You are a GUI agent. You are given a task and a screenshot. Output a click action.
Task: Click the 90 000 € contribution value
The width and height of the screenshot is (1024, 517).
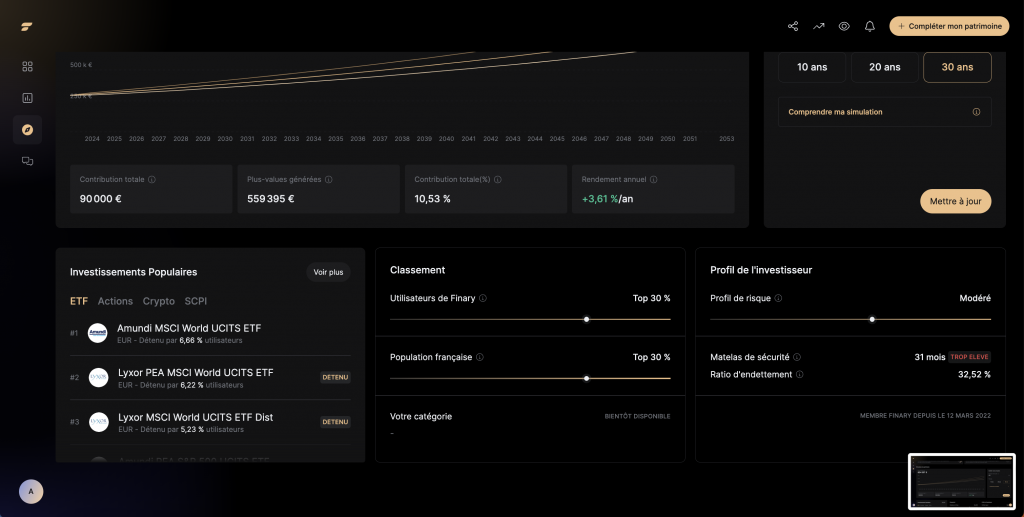pyautogui.click(x=101, y=198)
